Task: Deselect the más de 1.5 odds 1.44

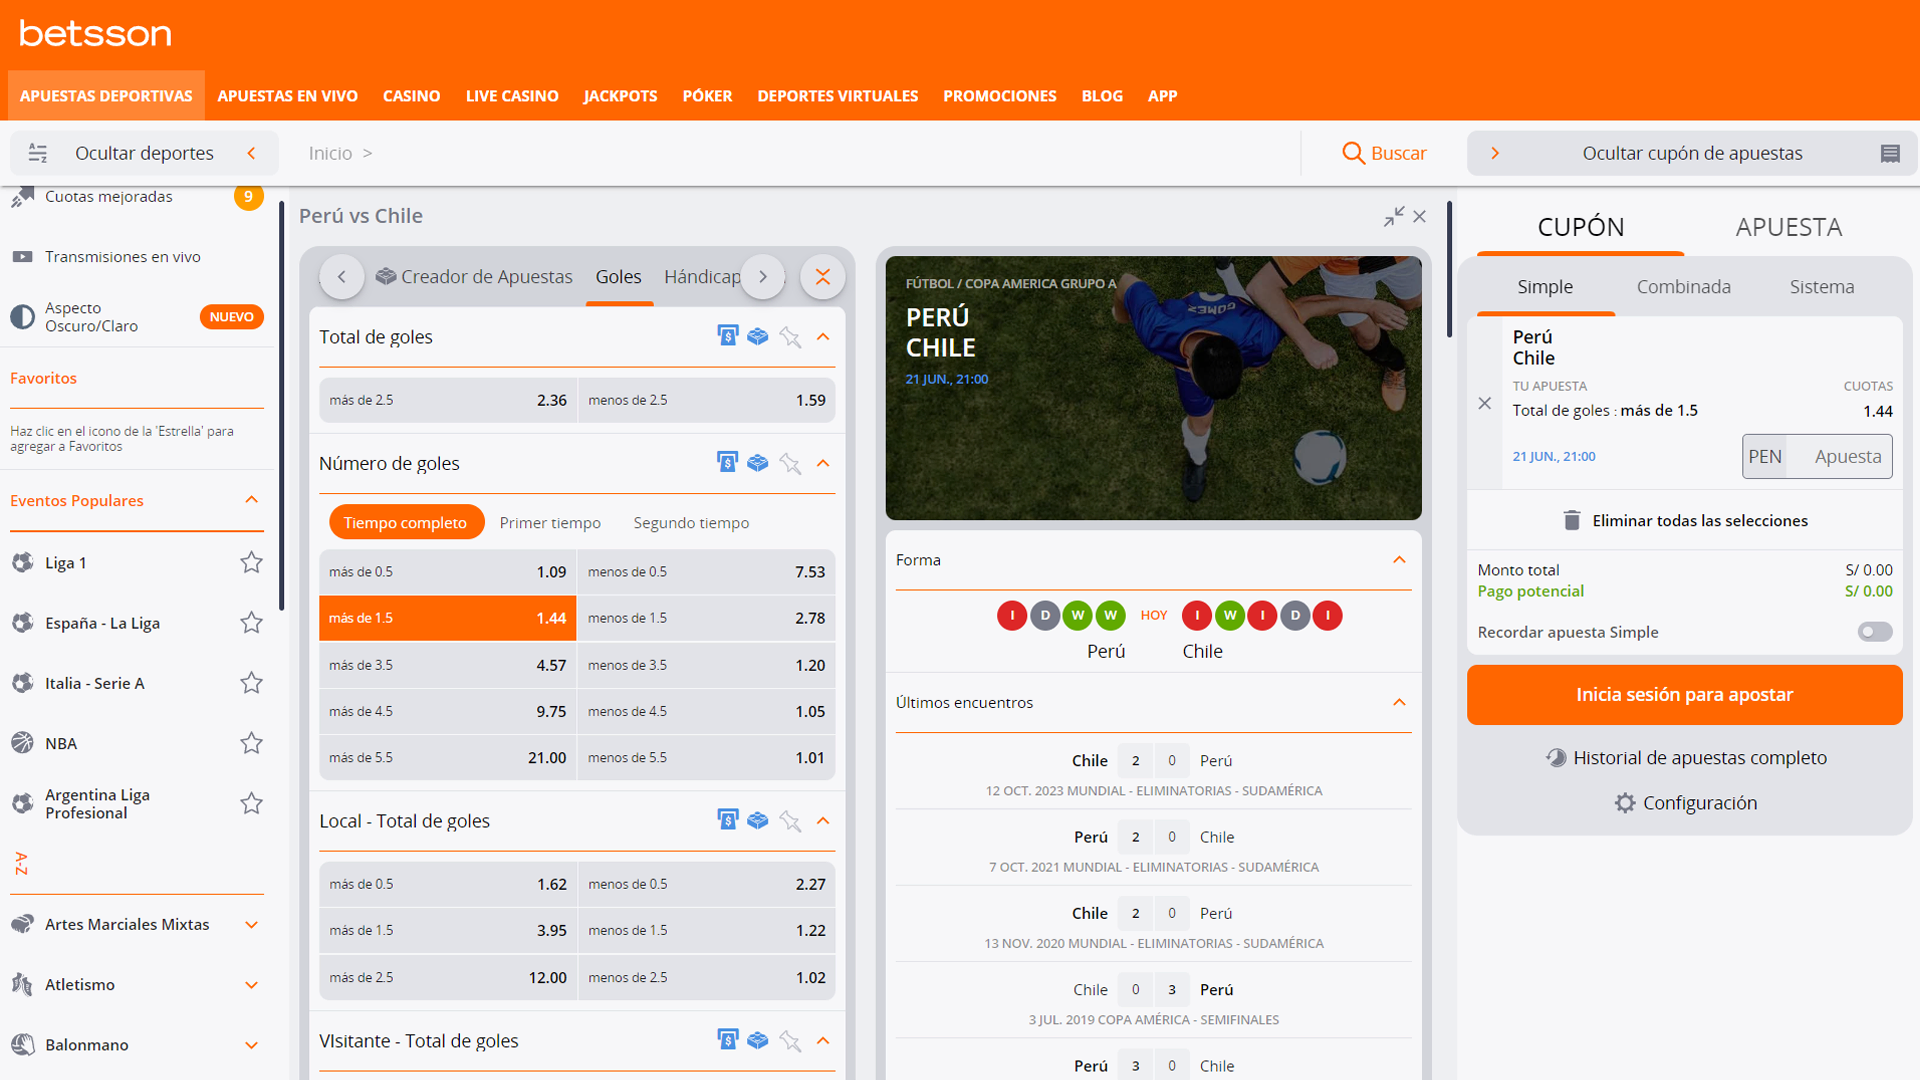Action: (447, 618)
